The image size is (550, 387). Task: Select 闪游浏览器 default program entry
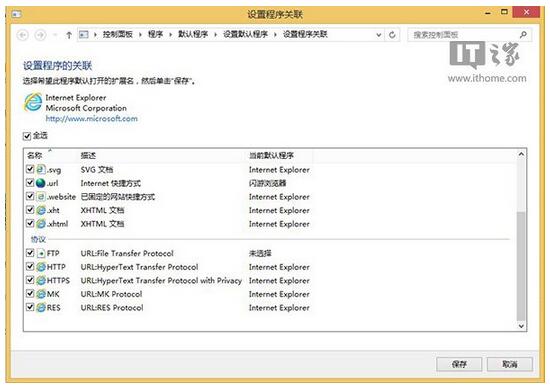pos(268,183)
